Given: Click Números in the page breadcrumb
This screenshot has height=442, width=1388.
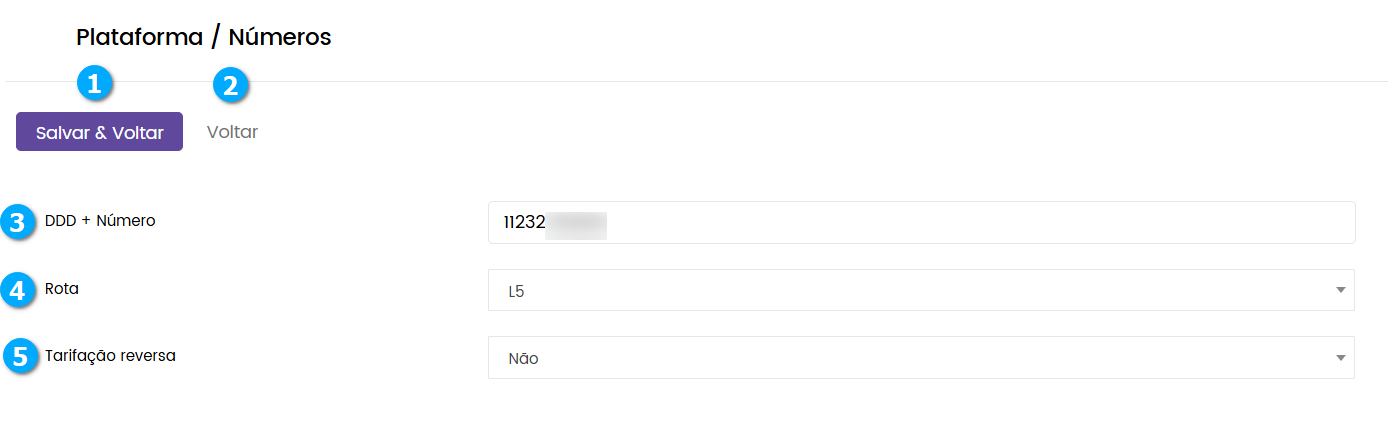Looking at the screenshot, I should (280, 38).
